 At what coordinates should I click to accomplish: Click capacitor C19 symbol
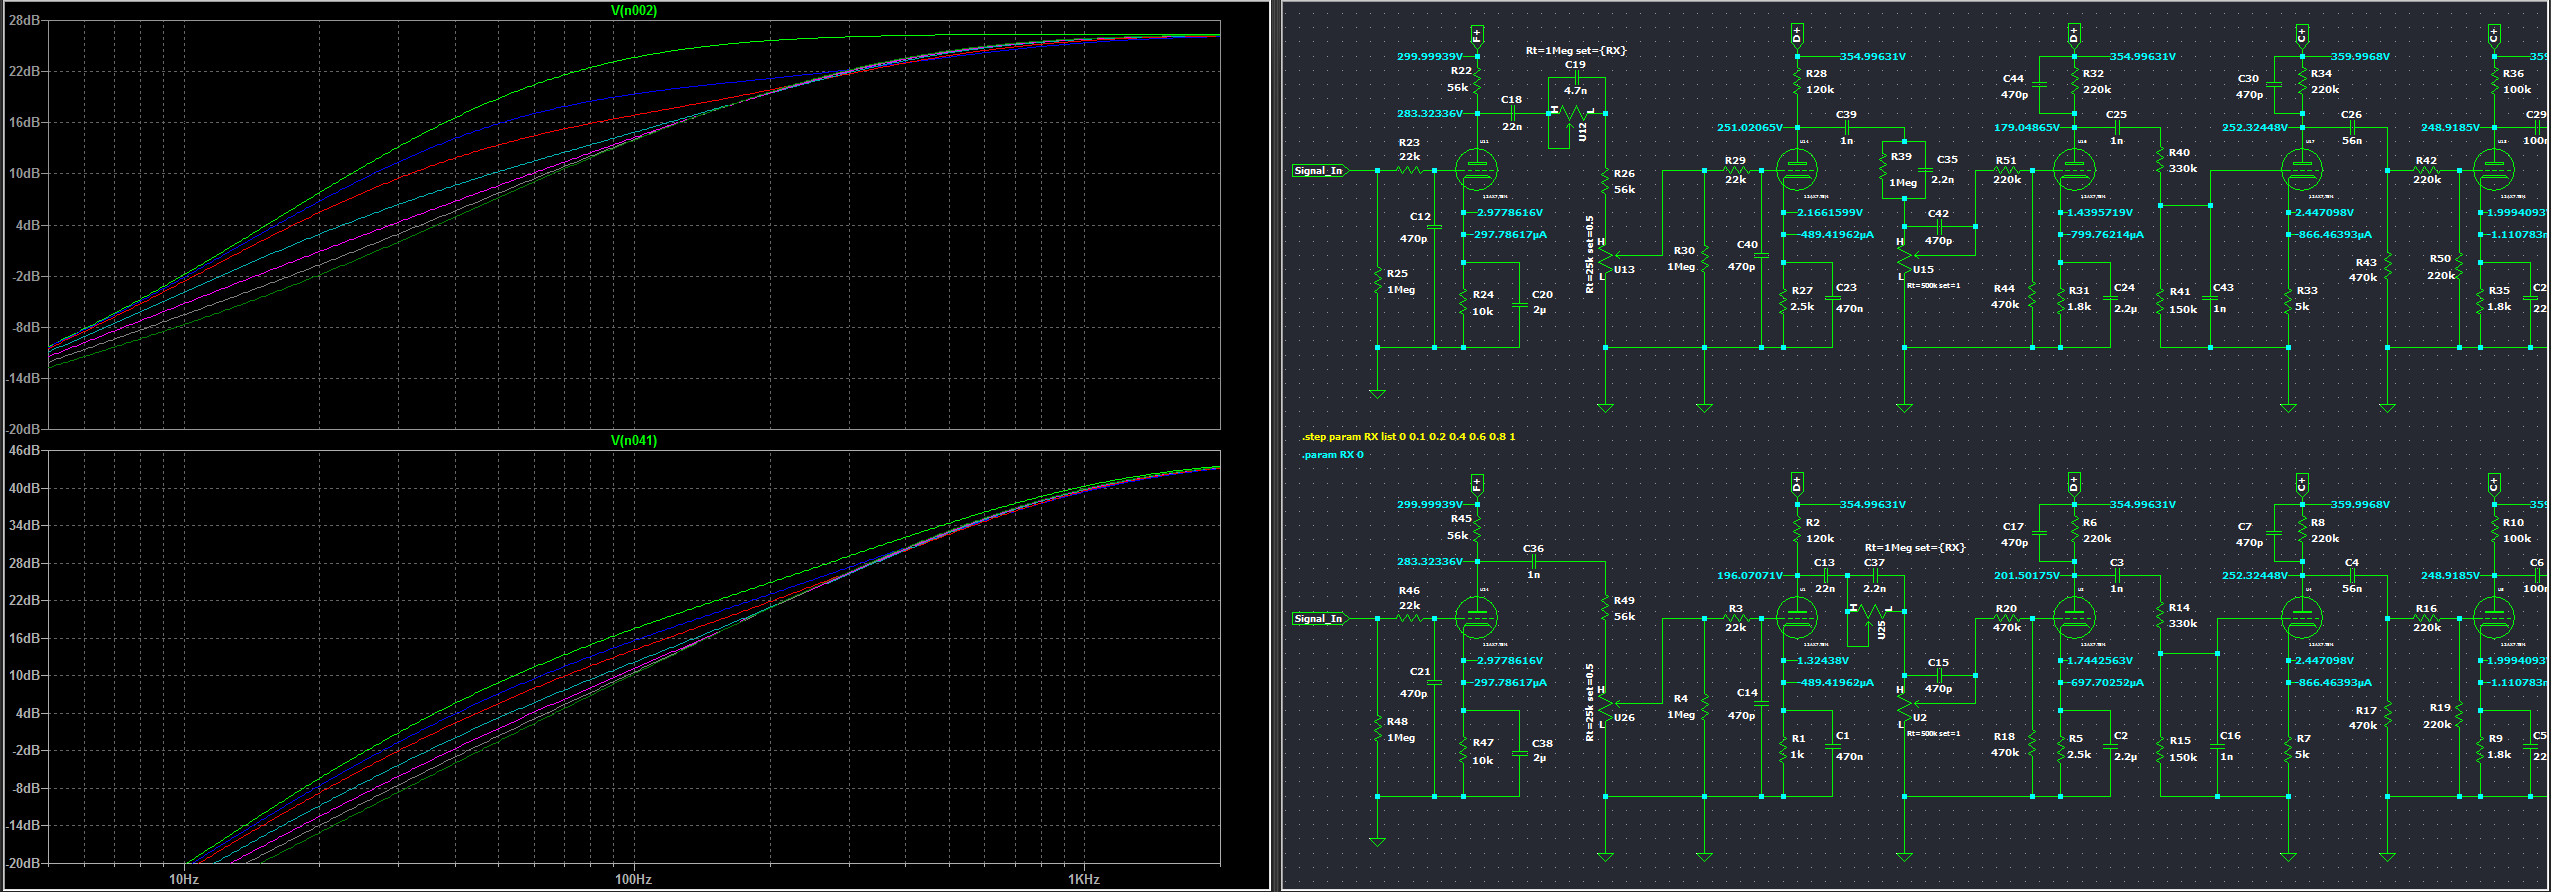pyautogui.click(x=1575, y=78)
